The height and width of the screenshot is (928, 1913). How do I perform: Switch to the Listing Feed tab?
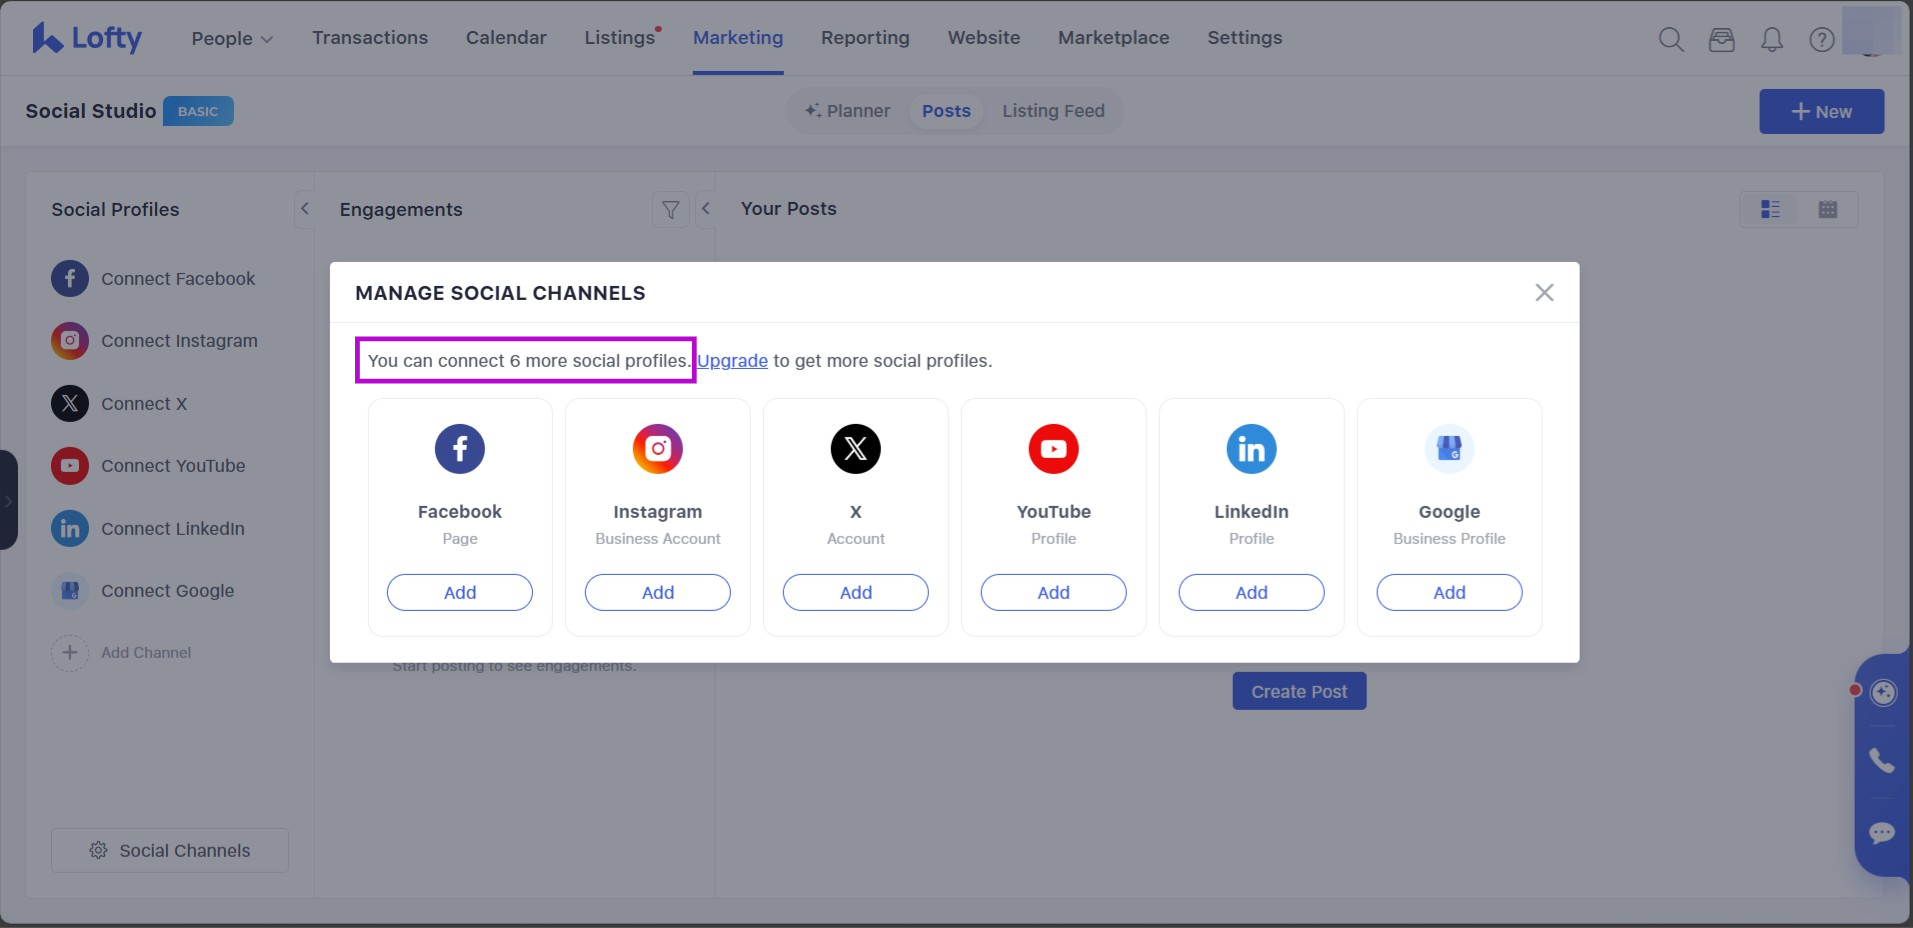pyautogui.click(x=1053, y=111)
